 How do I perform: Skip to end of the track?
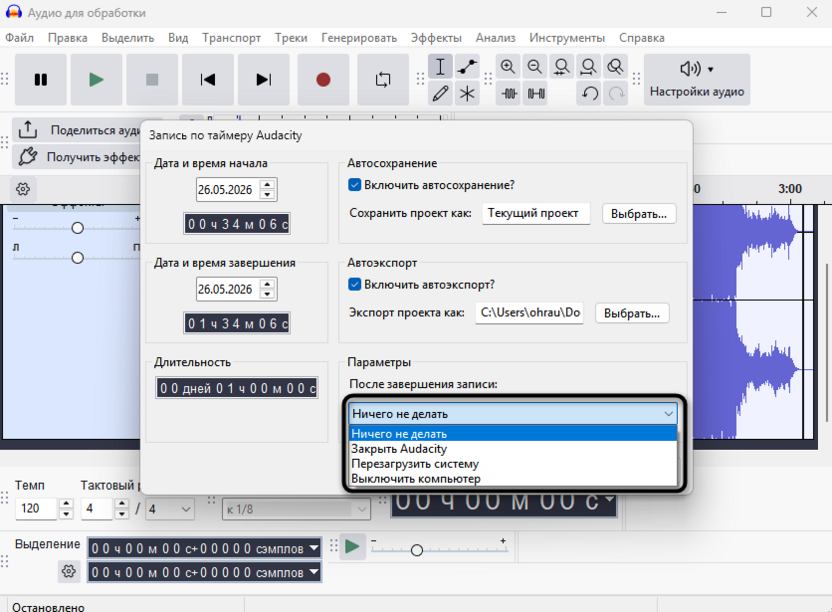pyautogui.click(x=264, y=80)
